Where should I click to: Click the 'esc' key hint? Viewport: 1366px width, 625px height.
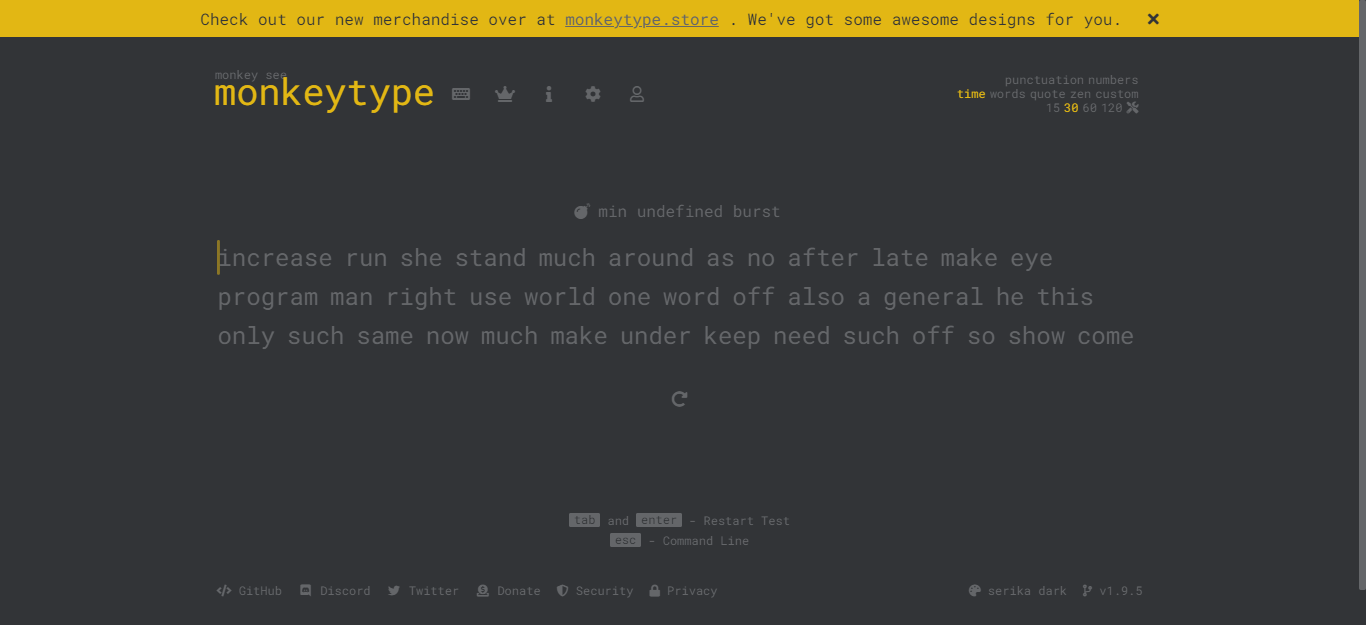click(x=625, y=541)
